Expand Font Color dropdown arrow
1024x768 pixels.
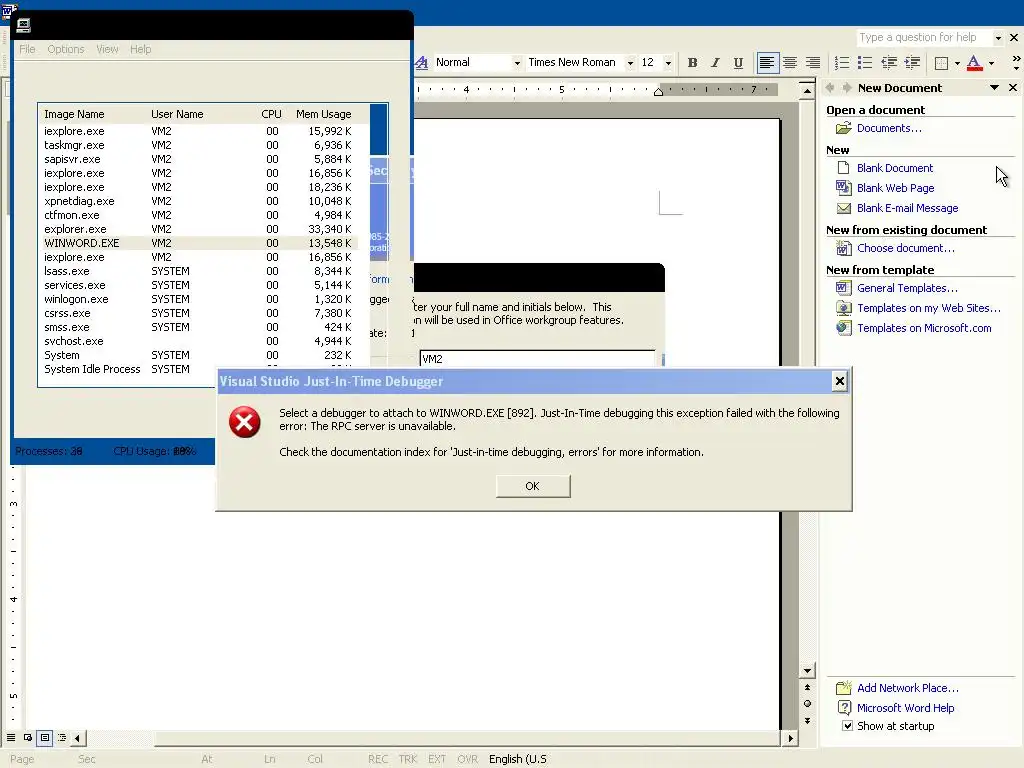point(991,63)
